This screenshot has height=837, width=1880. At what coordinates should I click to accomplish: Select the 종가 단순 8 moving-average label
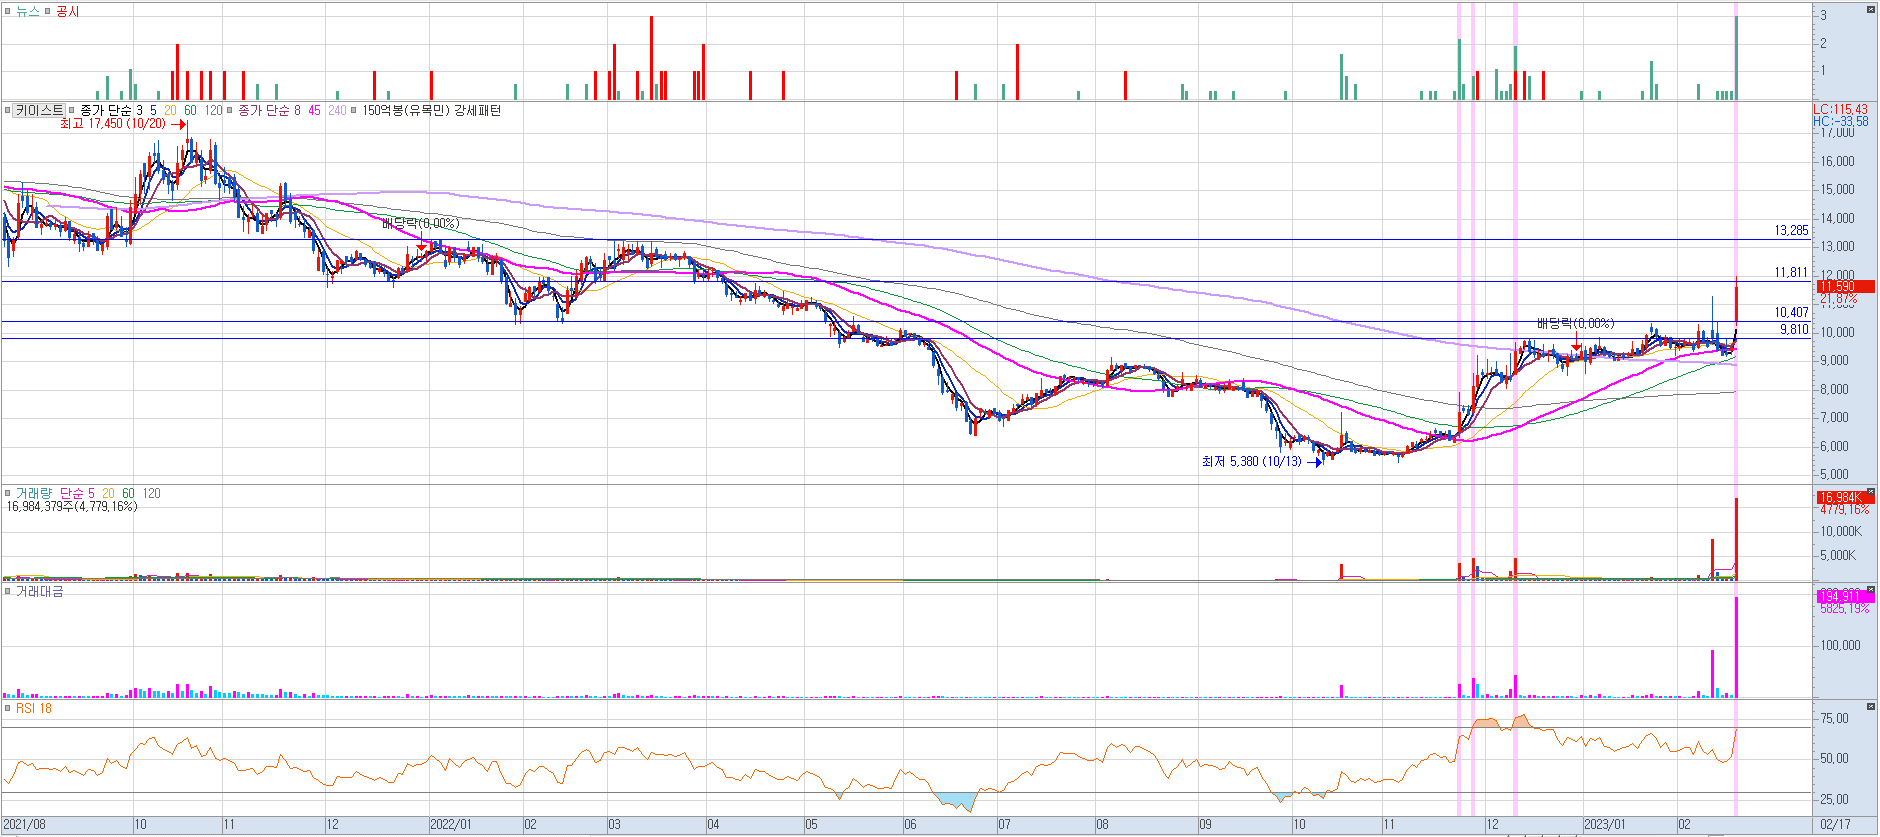270,110
